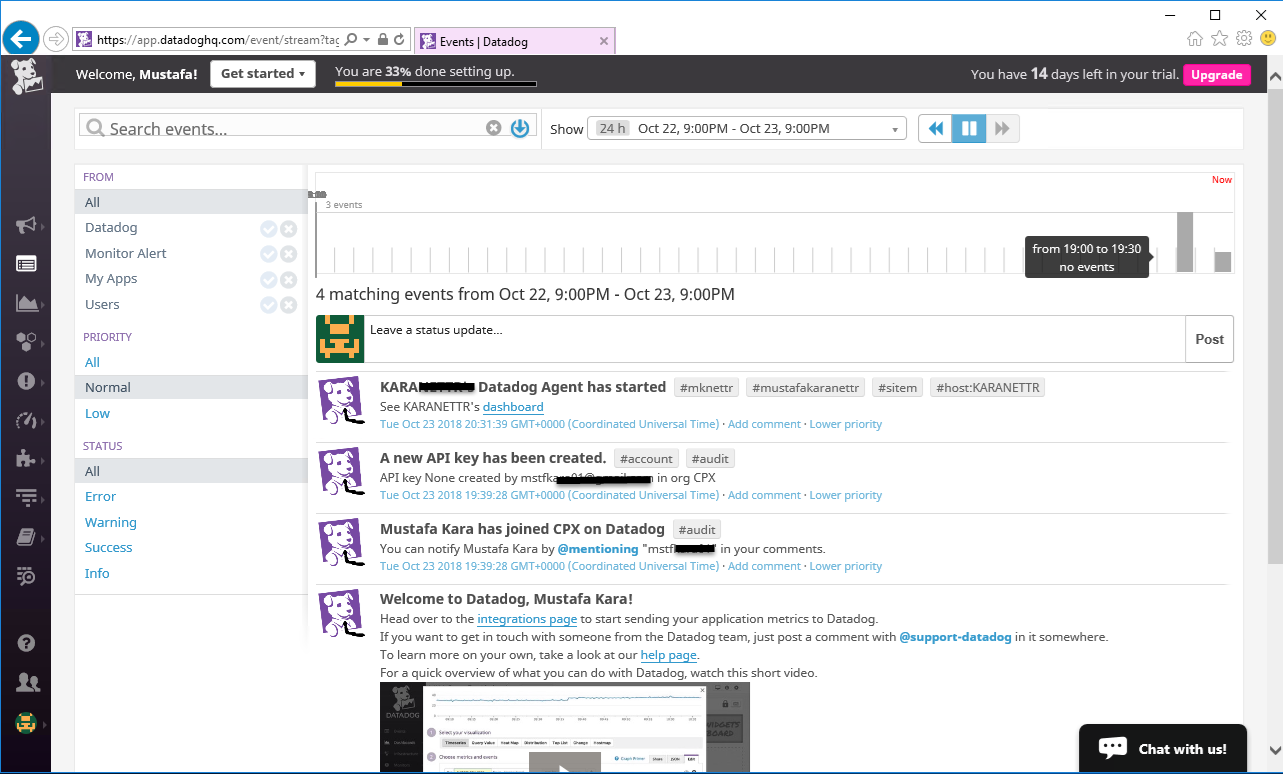1283x775 pixels.
Task: Filter status by Success
Action: [109, 548]
